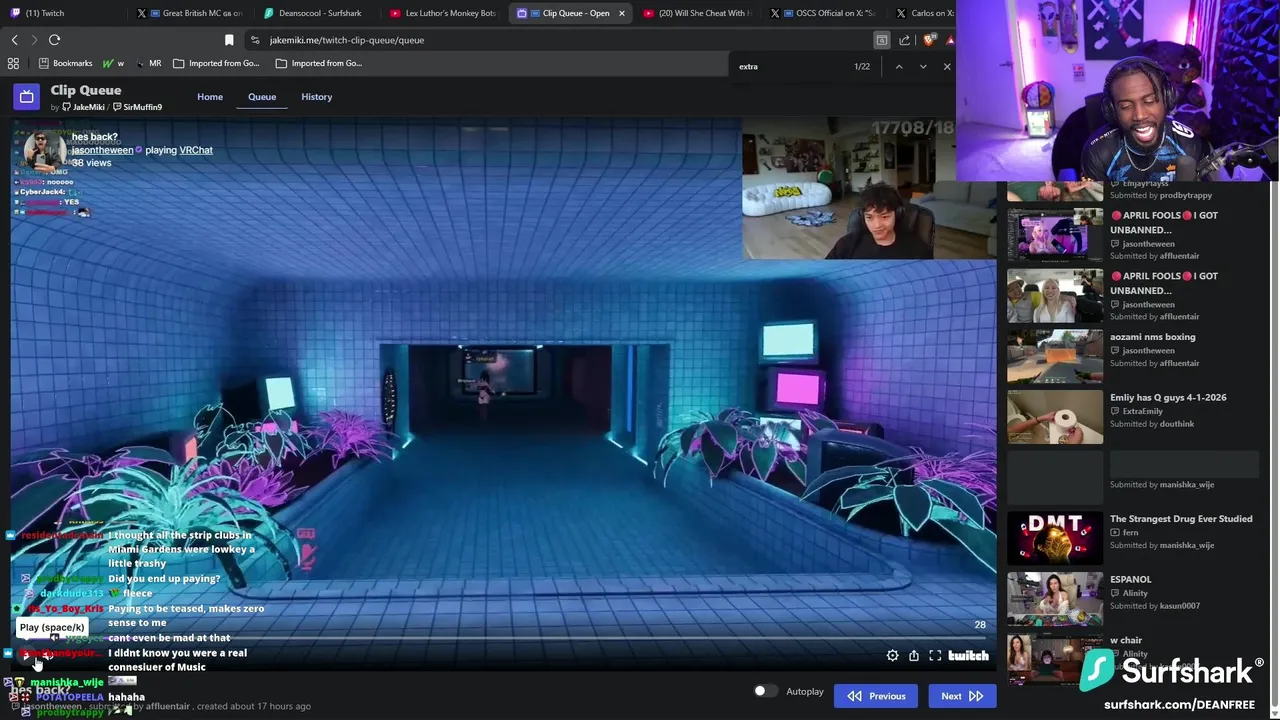Click the Clip Queue purple logo

27,97
